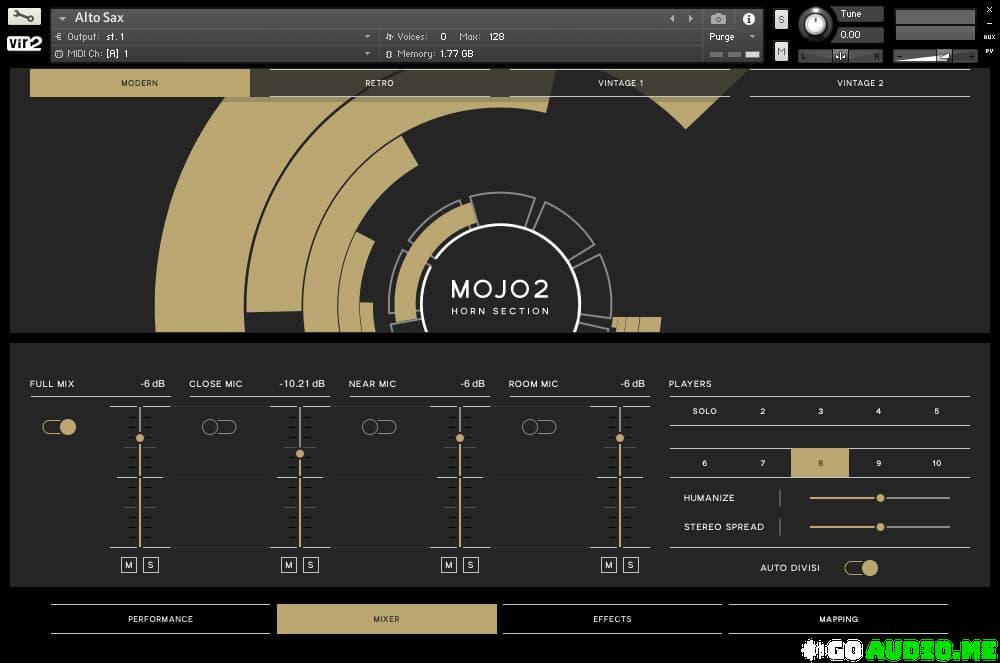
Task: Click the pan center marker icon
Action: (x=840, y=56)
